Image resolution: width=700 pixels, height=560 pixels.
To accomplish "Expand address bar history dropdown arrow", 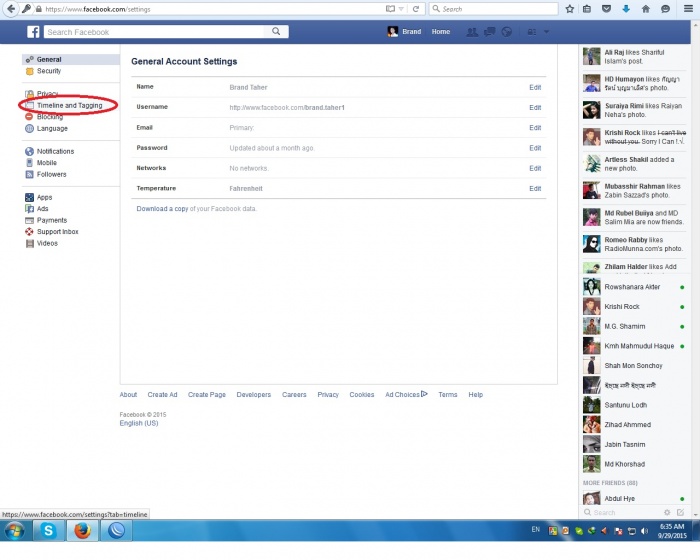I will (x=401, y=9).
